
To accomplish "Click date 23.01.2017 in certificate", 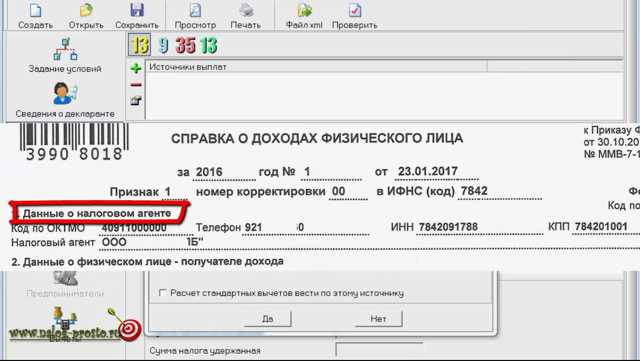I will [x=428, y=171].
